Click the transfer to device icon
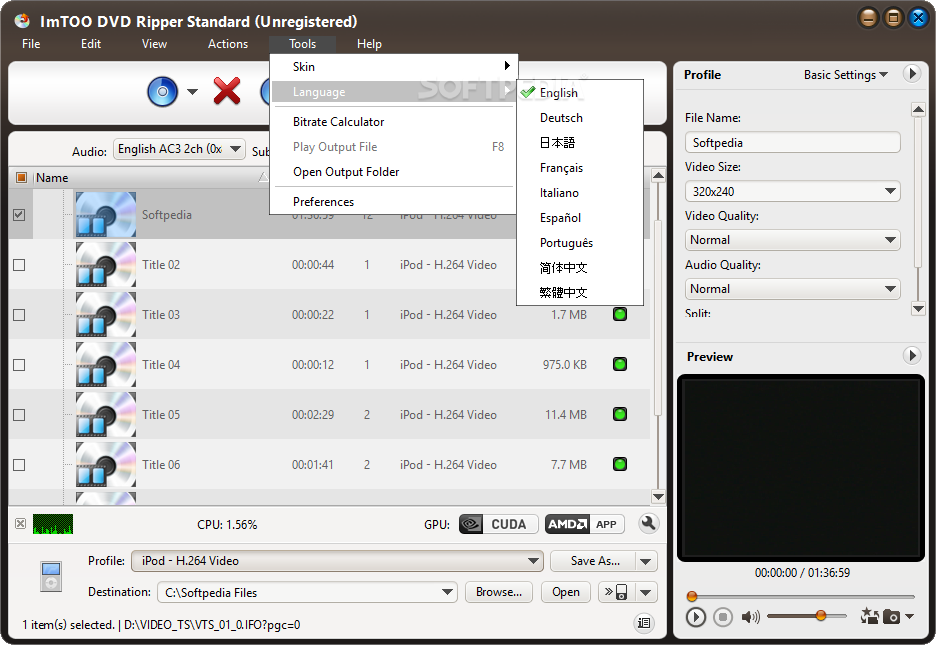 point(616,592)
